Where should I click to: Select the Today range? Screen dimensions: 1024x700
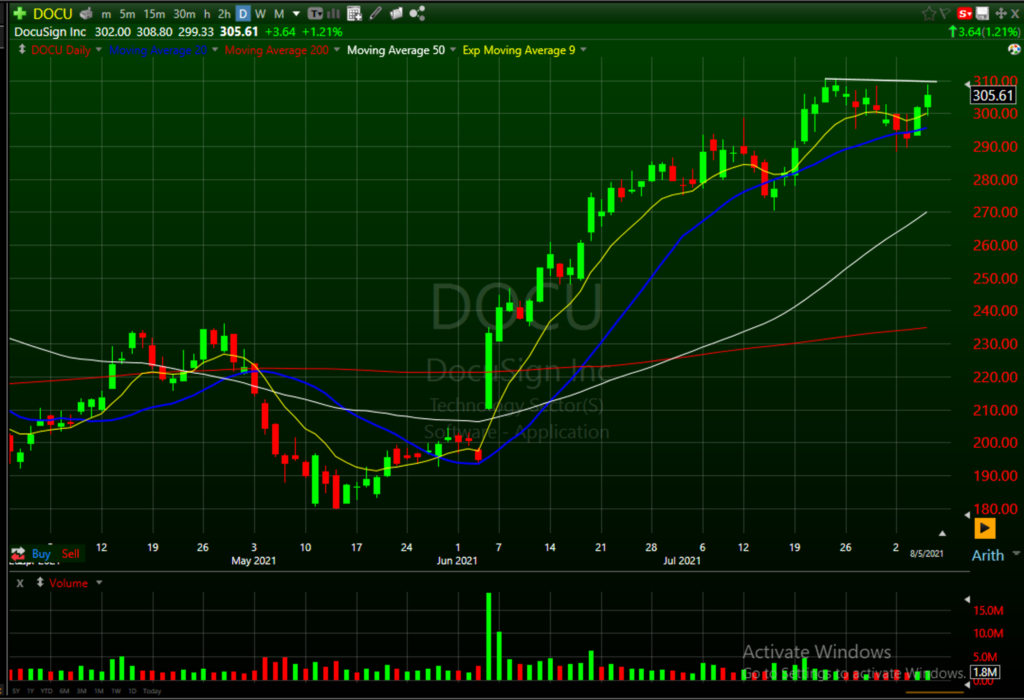pos(152,691)
